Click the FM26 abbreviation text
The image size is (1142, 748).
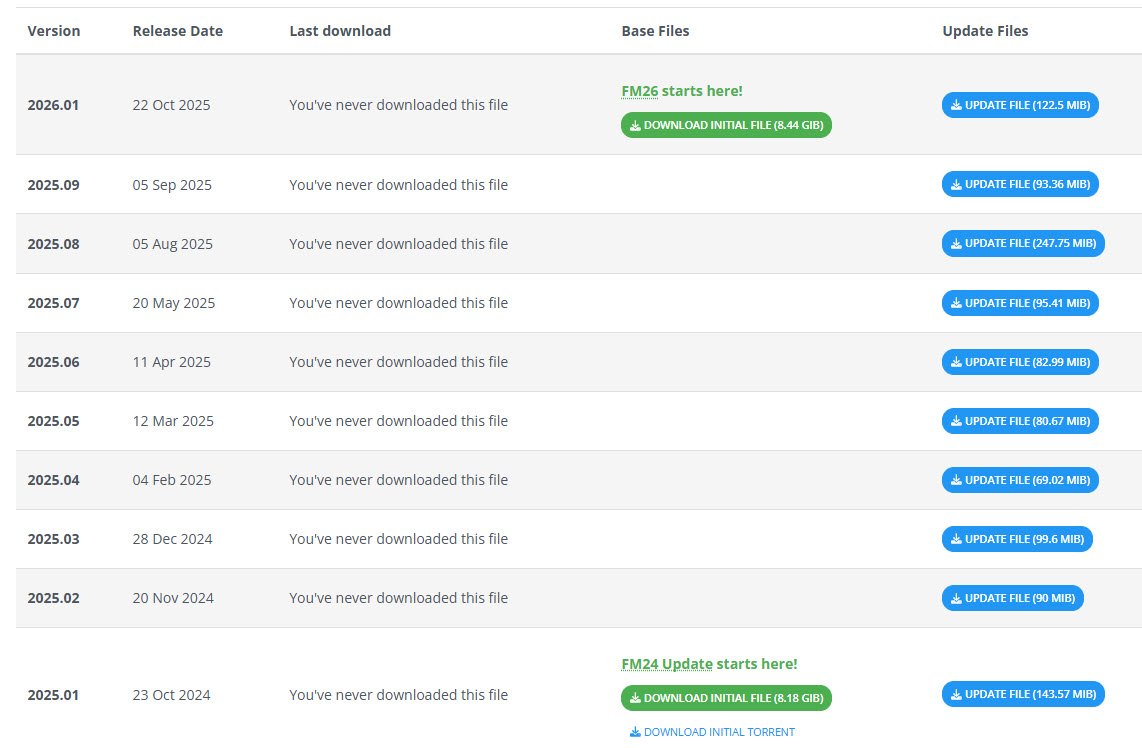(639, 91)
